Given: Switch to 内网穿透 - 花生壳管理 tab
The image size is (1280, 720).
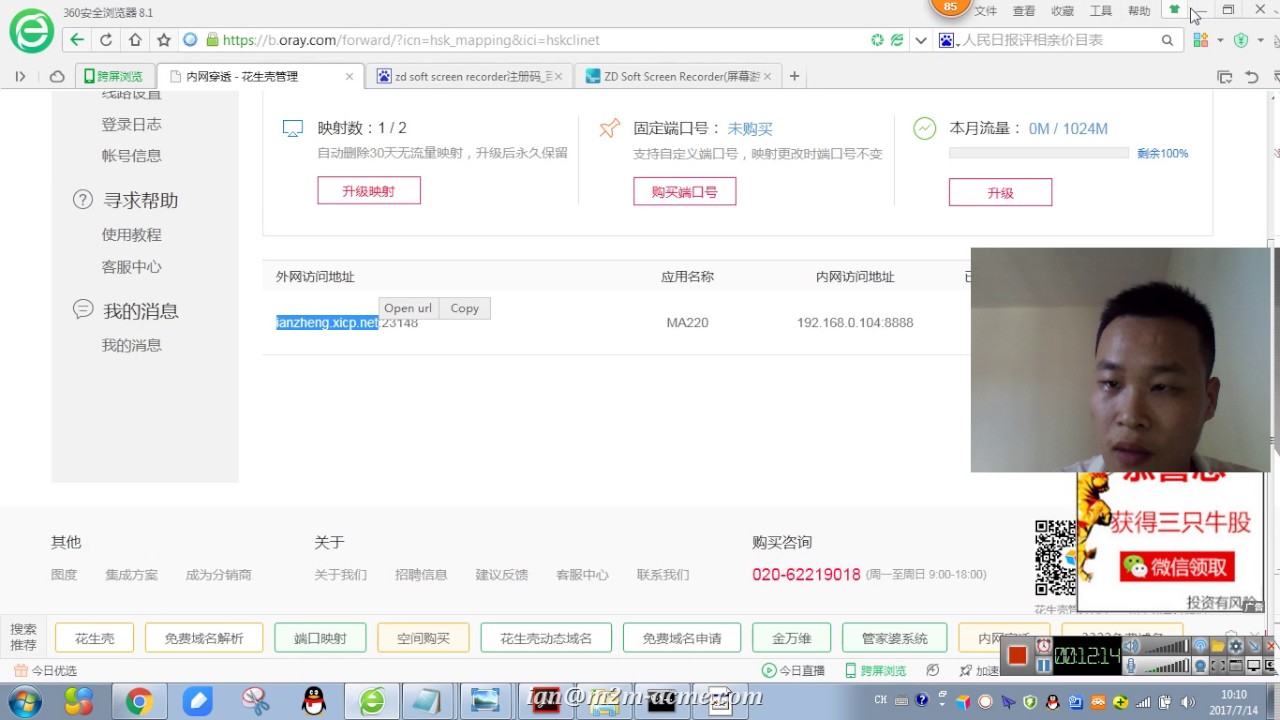Looking at the screenshot, I should pyautogui.click(x=260, y=76).
